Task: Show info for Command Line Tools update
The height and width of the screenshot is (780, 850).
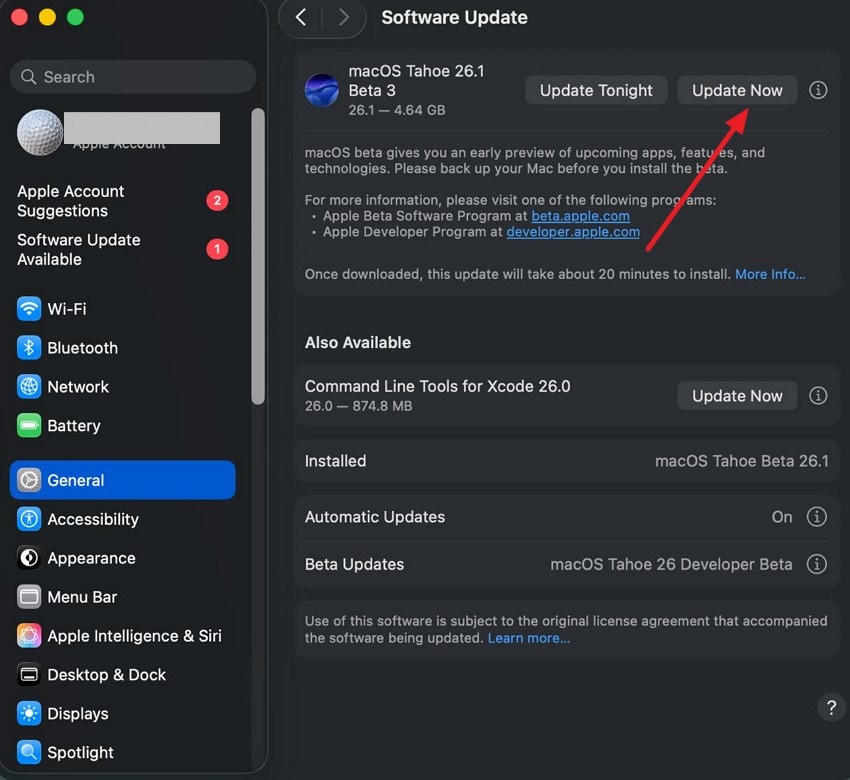Action: tap(818, 396)
